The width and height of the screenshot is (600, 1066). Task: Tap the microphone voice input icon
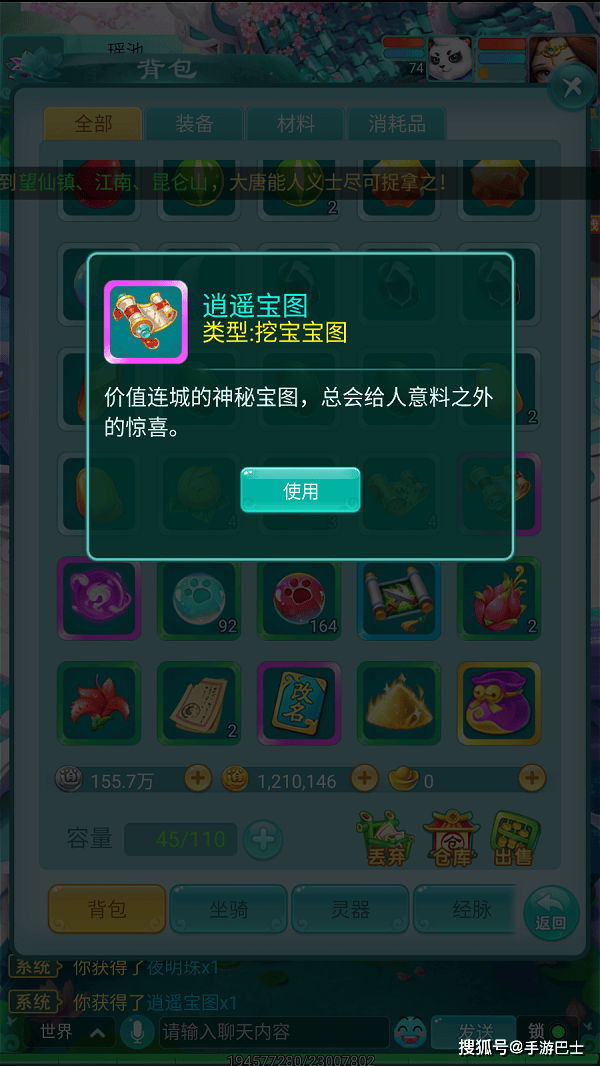pos(137,1033)
